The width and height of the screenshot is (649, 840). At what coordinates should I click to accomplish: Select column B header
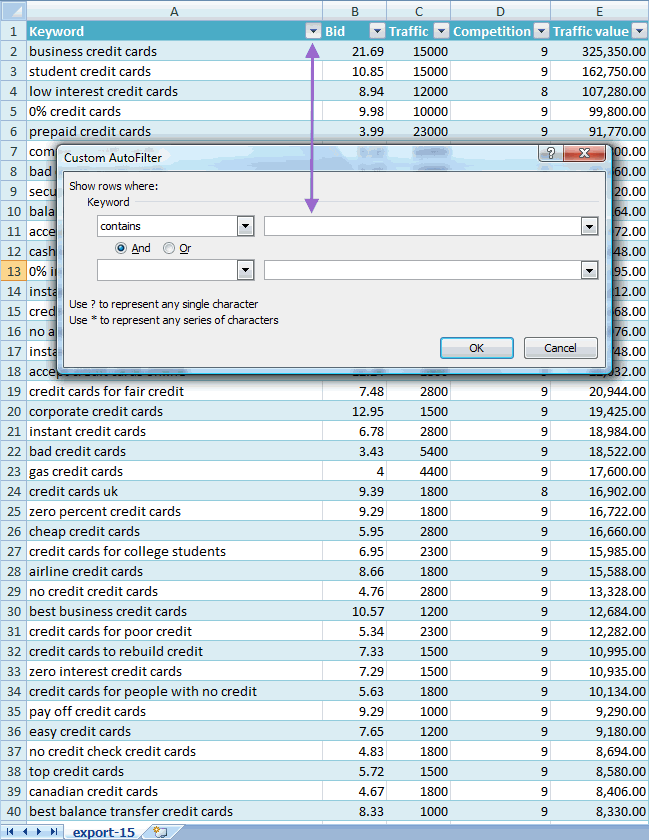coord(354,11)
